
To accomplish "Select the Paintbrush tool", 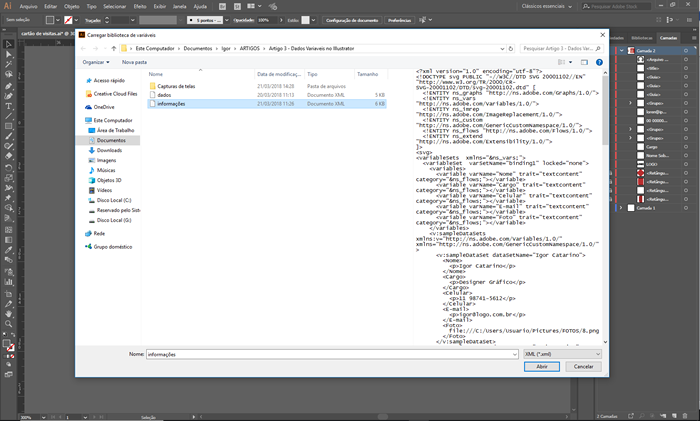I will (8, 136).
